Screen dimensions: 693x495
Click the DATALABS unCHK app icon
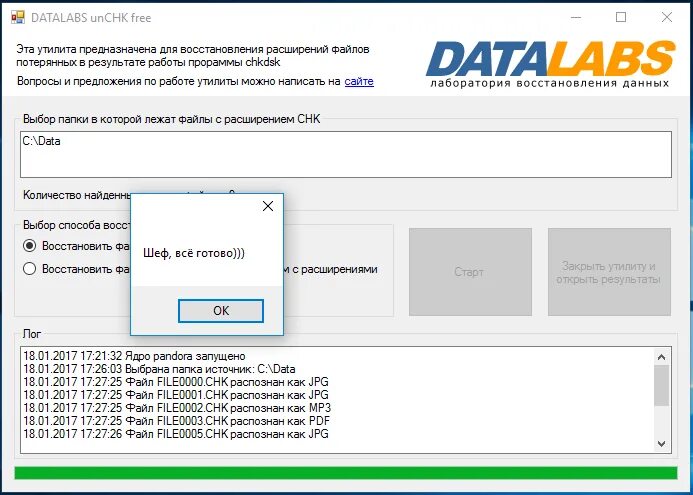point(18,18)
